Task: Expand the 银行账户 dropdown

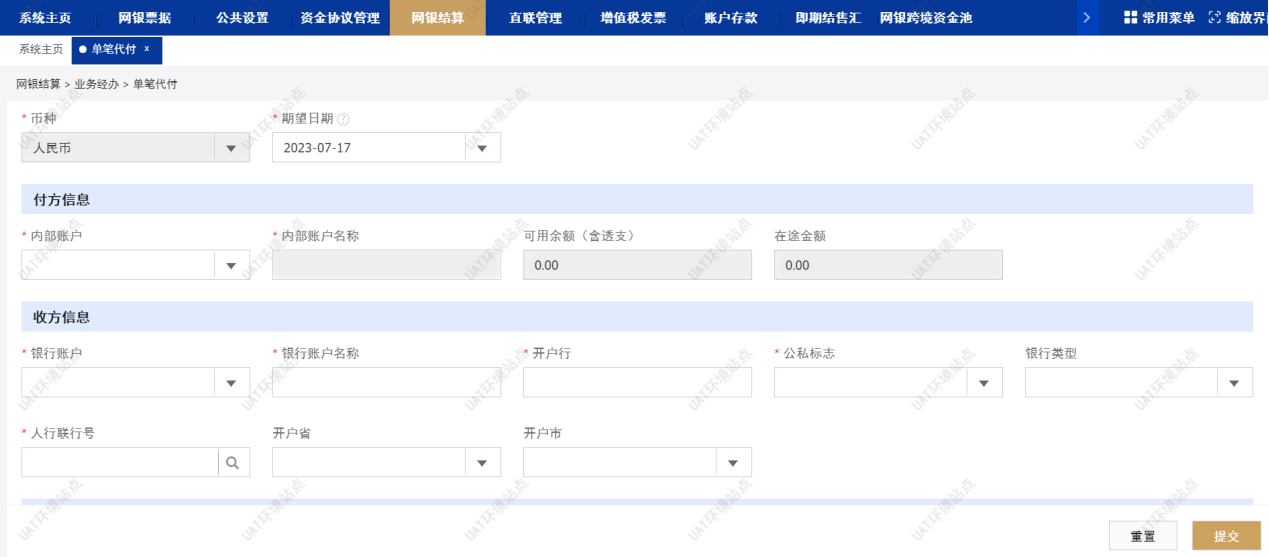Action: (231, 383)
